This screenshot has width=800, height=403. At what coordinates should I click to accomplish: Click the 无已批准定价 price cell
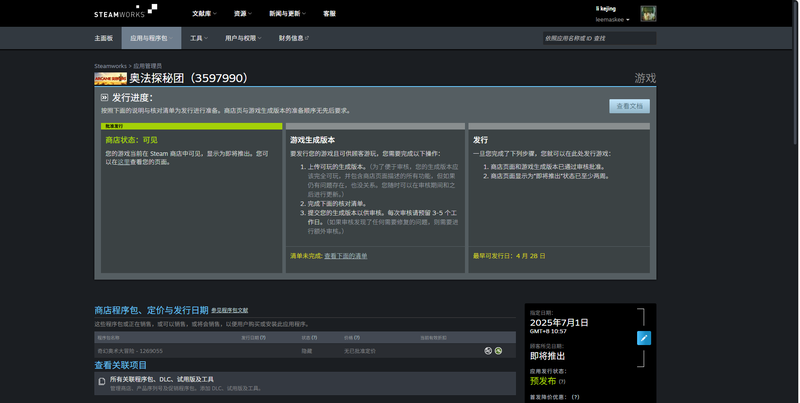click(360, 351)
